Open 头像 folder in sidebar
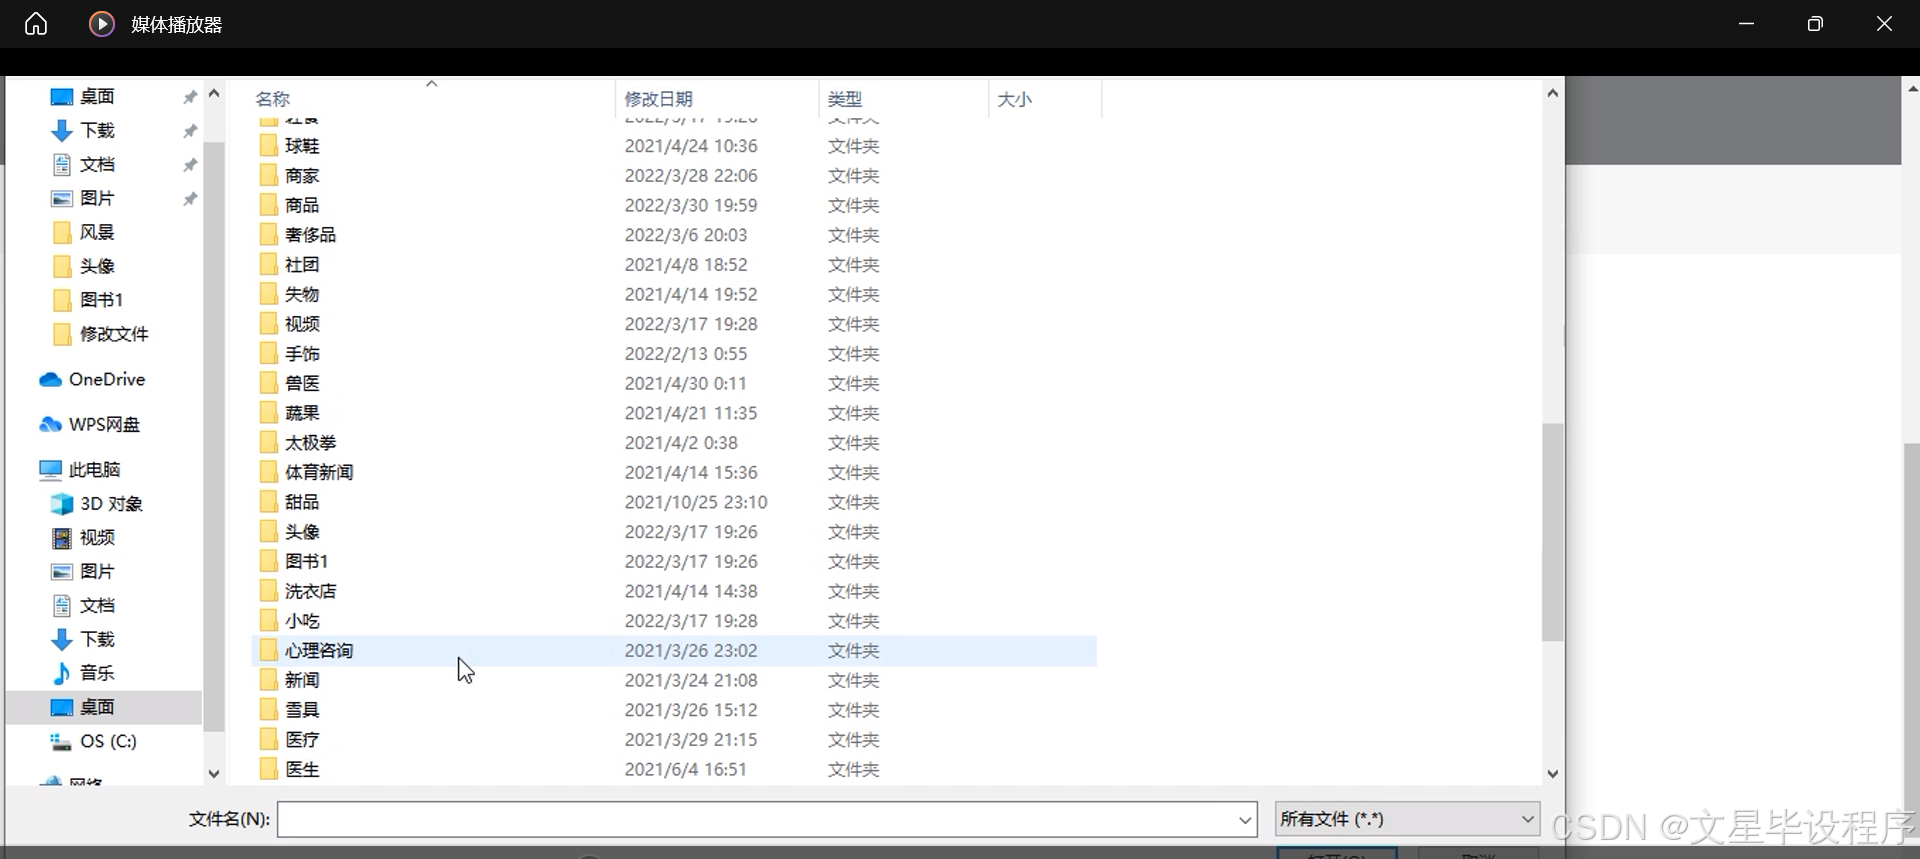 click(97, 266)
